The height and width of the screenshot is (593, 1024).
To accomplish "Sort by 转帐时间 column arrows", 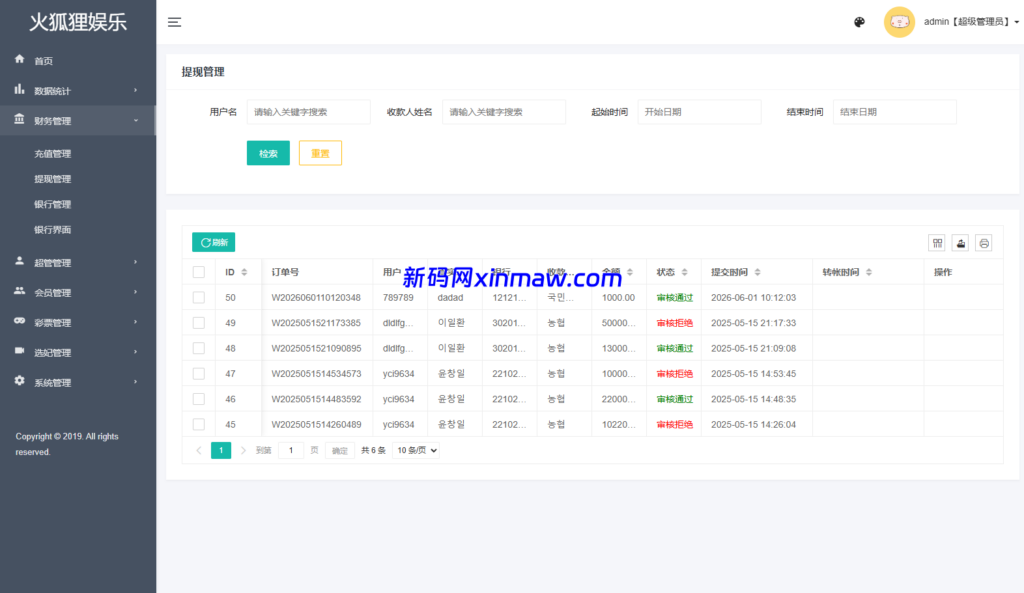I will click(x=869, y=272).
